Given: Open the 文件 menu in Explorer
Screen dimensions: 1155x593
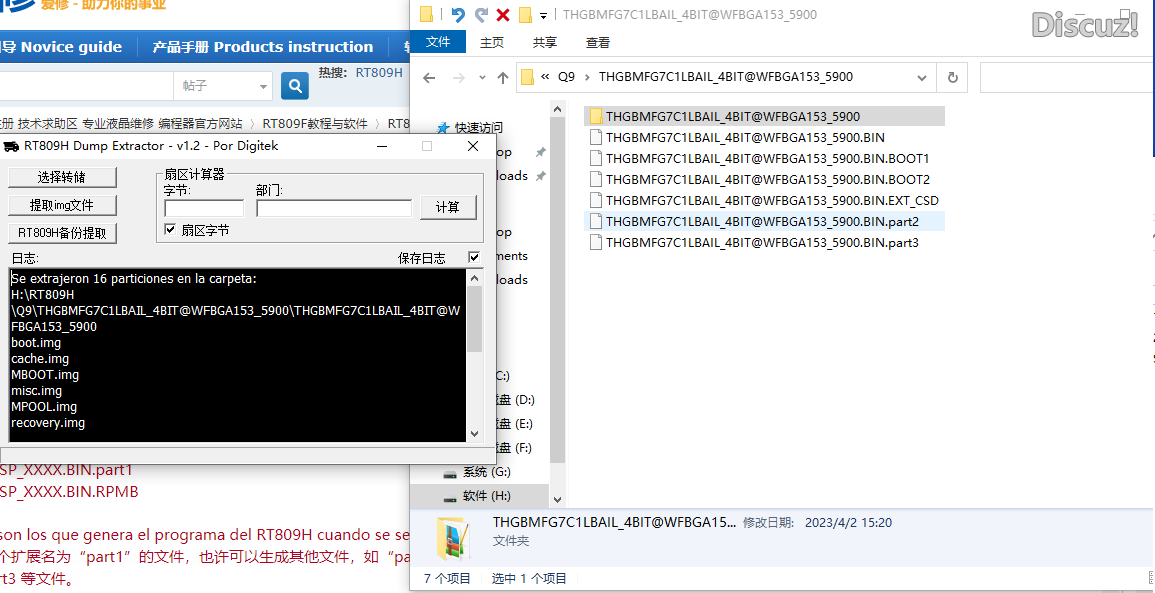Looking at the screenshot, I should pyautogui.click(x=438, y=43).
